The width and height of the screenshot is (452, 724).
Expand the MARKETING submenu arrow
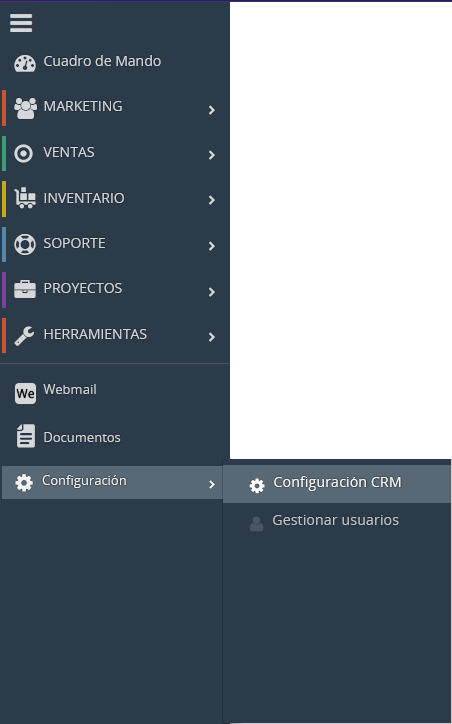(212, 110)
